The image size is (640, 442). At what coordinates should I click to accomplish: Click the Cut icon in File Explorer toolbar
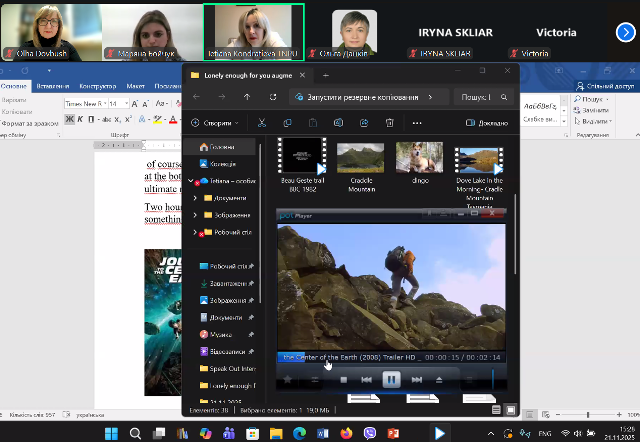coord(260,123)
